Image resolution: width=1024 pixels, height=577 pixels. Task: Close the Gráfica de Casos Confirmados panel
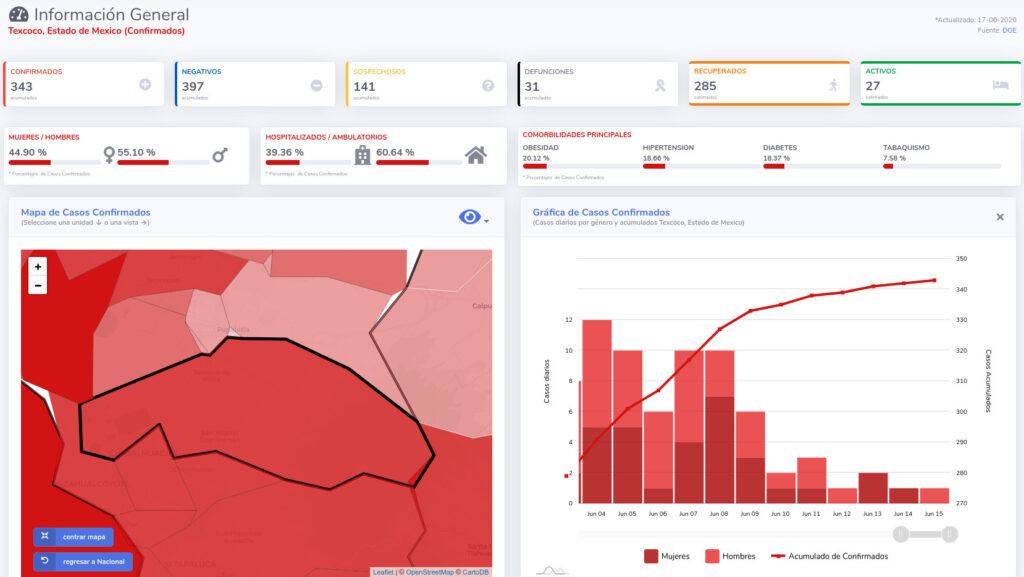coord(1000,217)
